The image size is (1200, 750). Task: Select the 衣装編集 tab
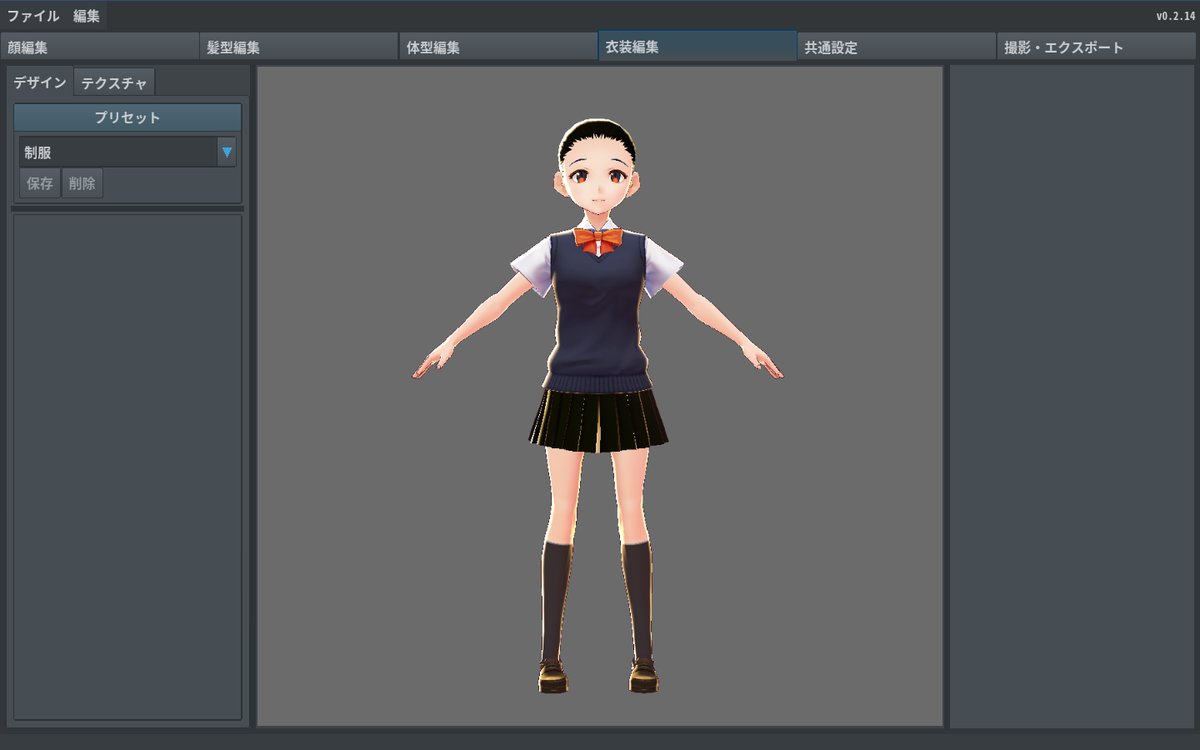(697, 47)
